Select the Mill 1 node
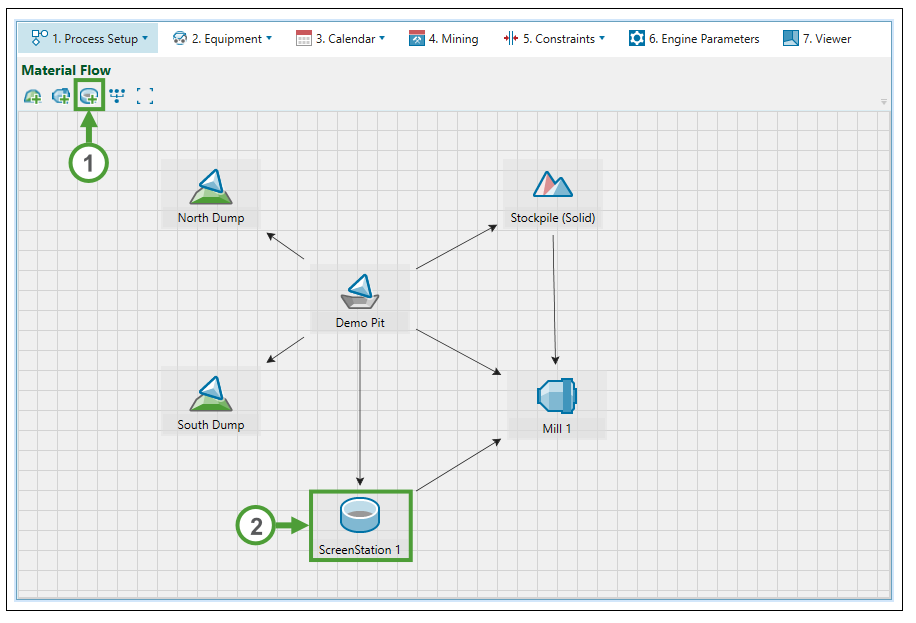The image size is (916, 623). pyautogui.click(x=557, y=405)
